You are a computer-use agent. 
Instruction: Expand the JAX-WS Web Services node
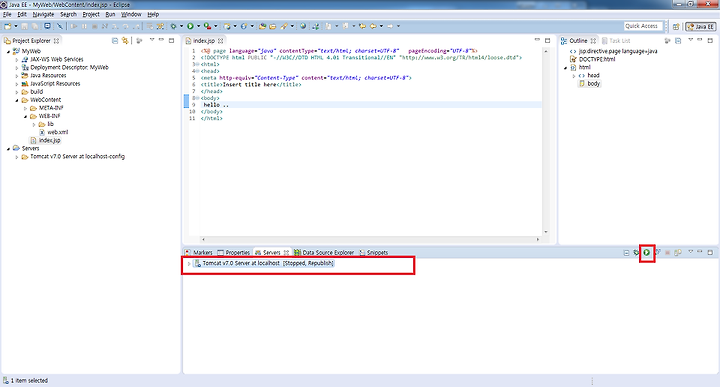click(17, 60)
